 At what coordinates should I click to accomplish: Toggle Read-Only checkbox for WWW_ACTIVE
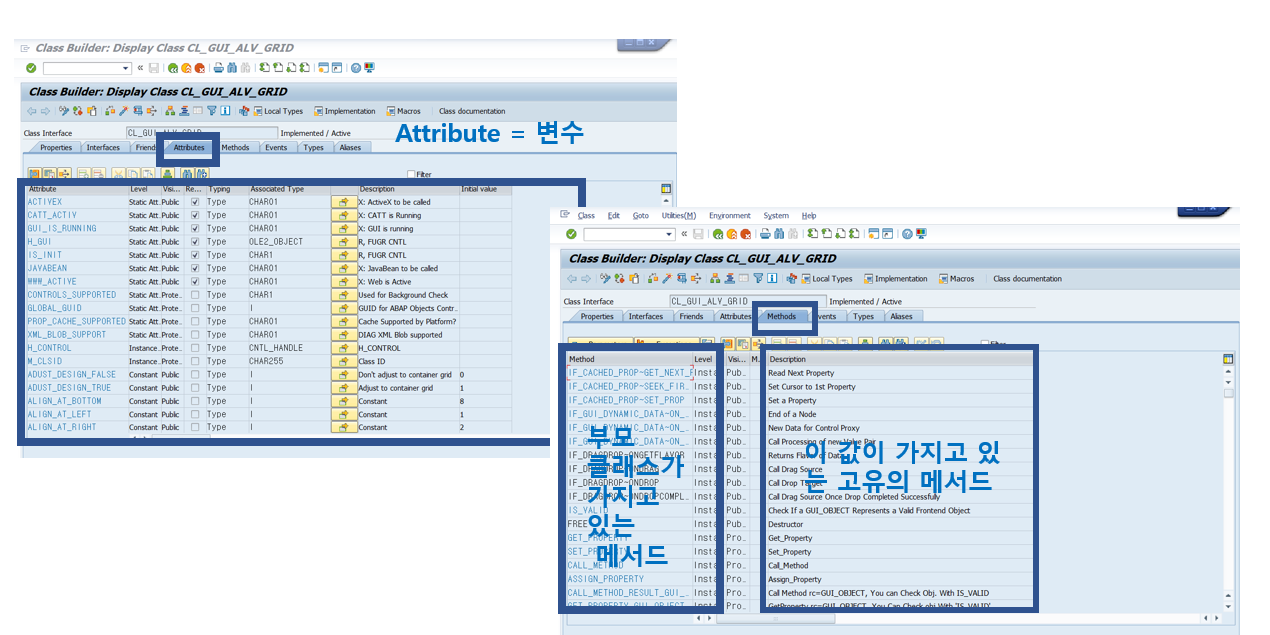tap(195, 281)
